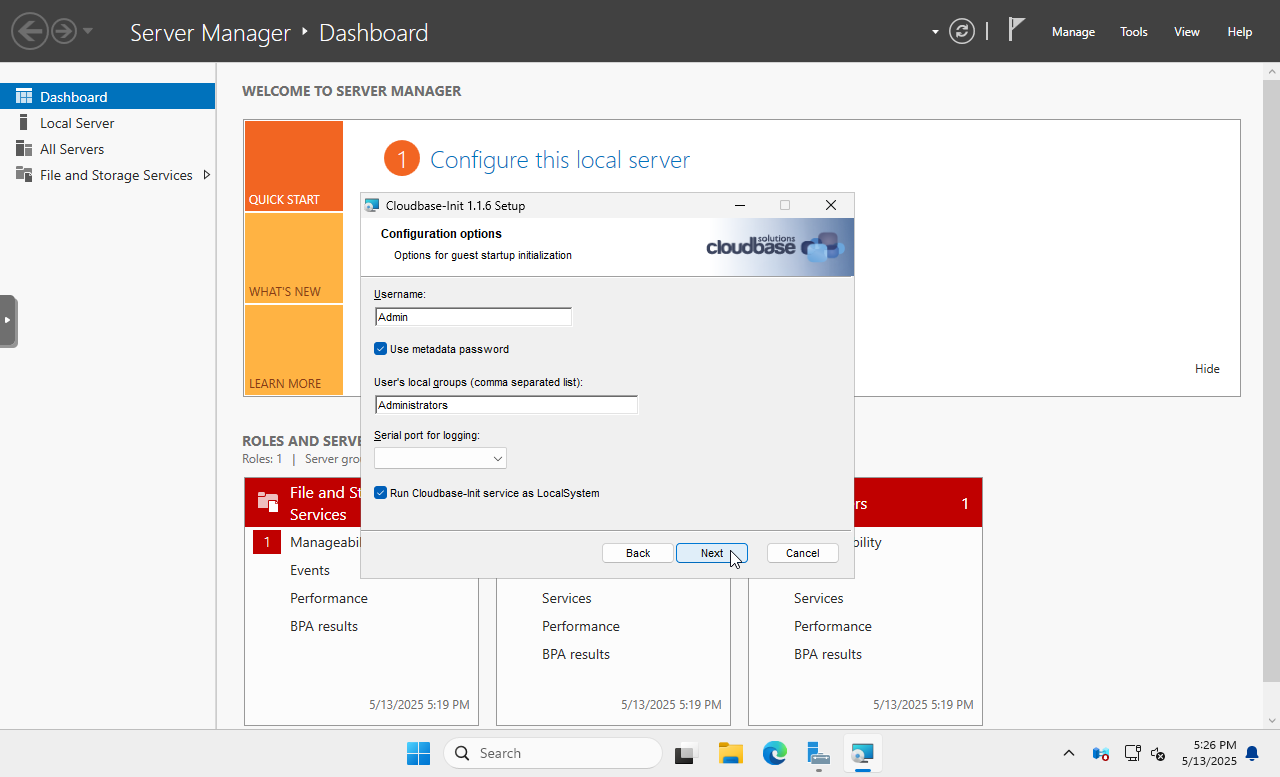Expand File and Storage Services arrow
This screenshot has height=777, width=1280.
(x=207, y=174)
